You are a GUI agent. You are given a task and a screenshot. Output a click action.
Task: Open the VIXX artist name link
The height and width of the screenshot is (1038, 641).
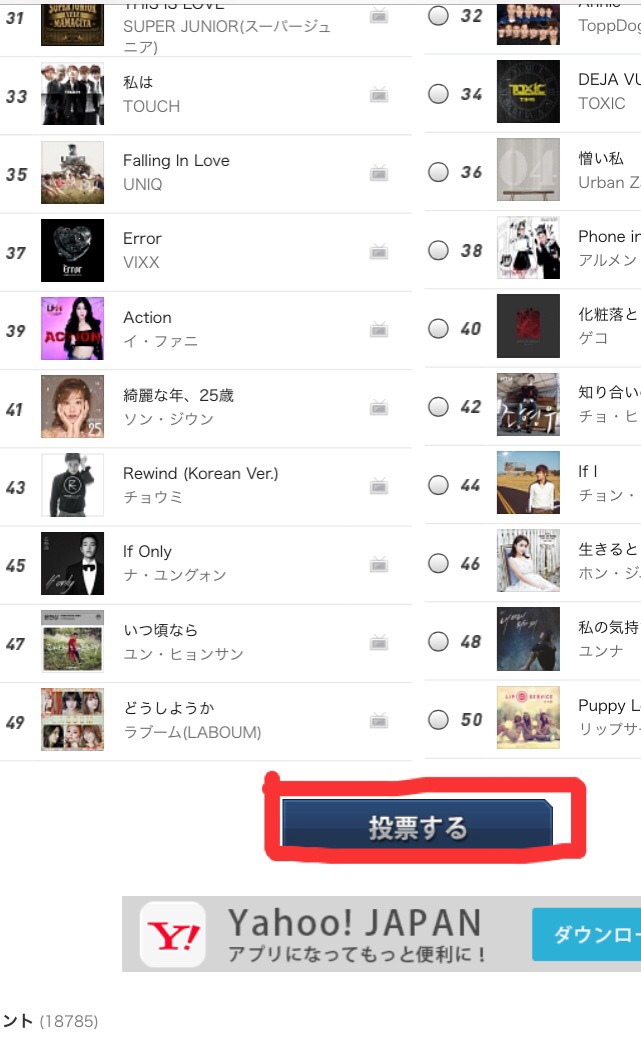coord(141,262)
